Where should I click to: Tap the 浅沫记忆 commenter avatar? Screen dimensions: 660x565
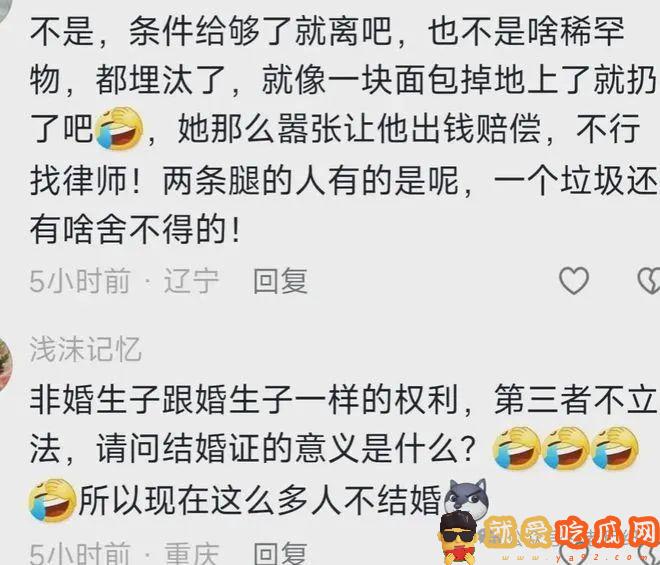[x=6, y=365]
